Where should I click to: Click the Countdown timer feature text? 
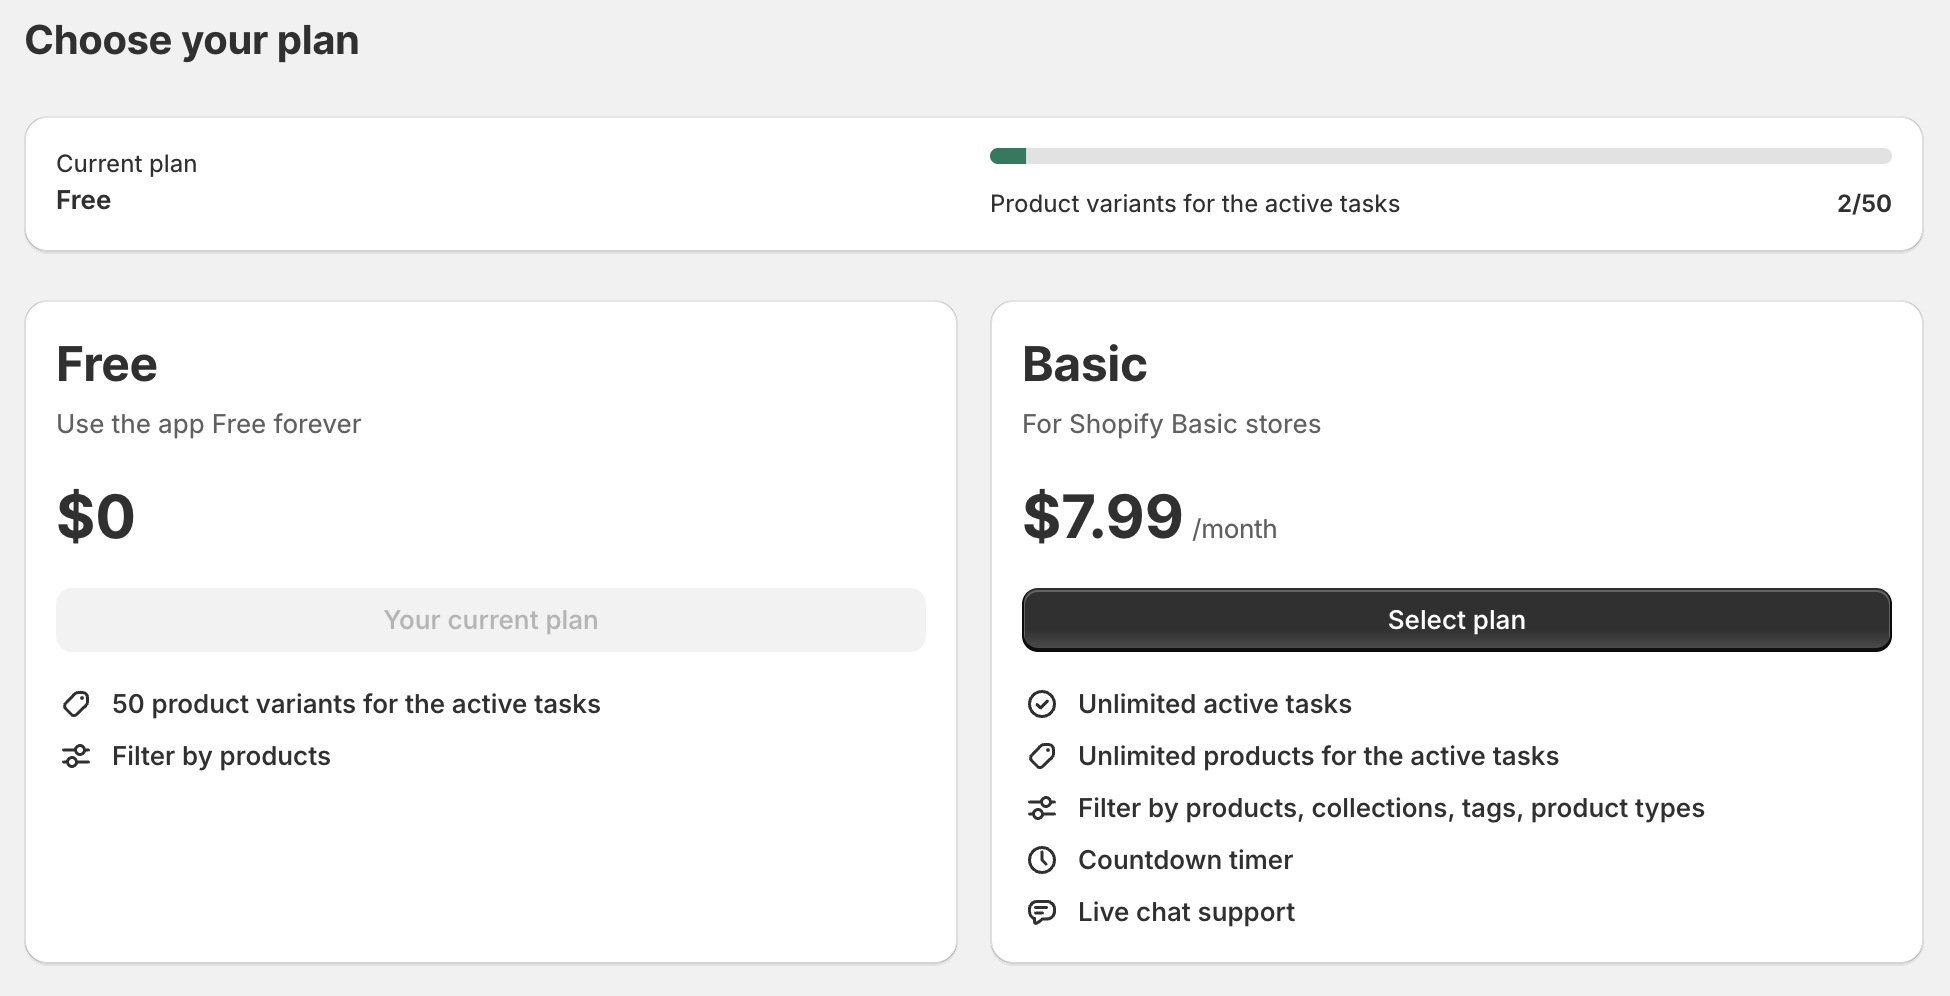pos(1185,860)
